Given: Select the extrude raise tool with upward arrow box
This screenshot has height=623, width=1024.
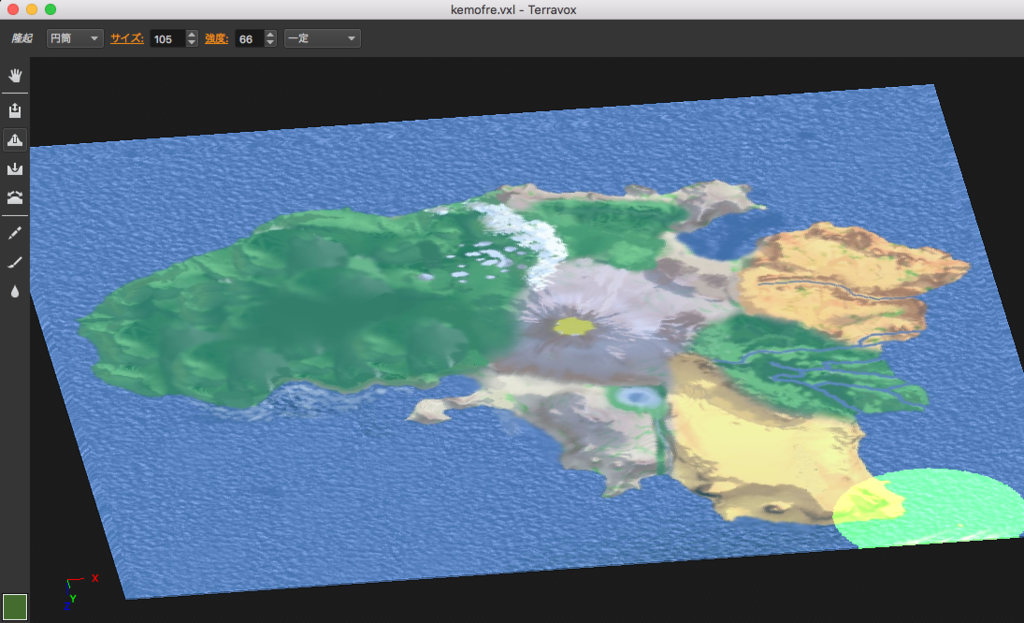Looking at the screenshot, I should click(15, 110).
